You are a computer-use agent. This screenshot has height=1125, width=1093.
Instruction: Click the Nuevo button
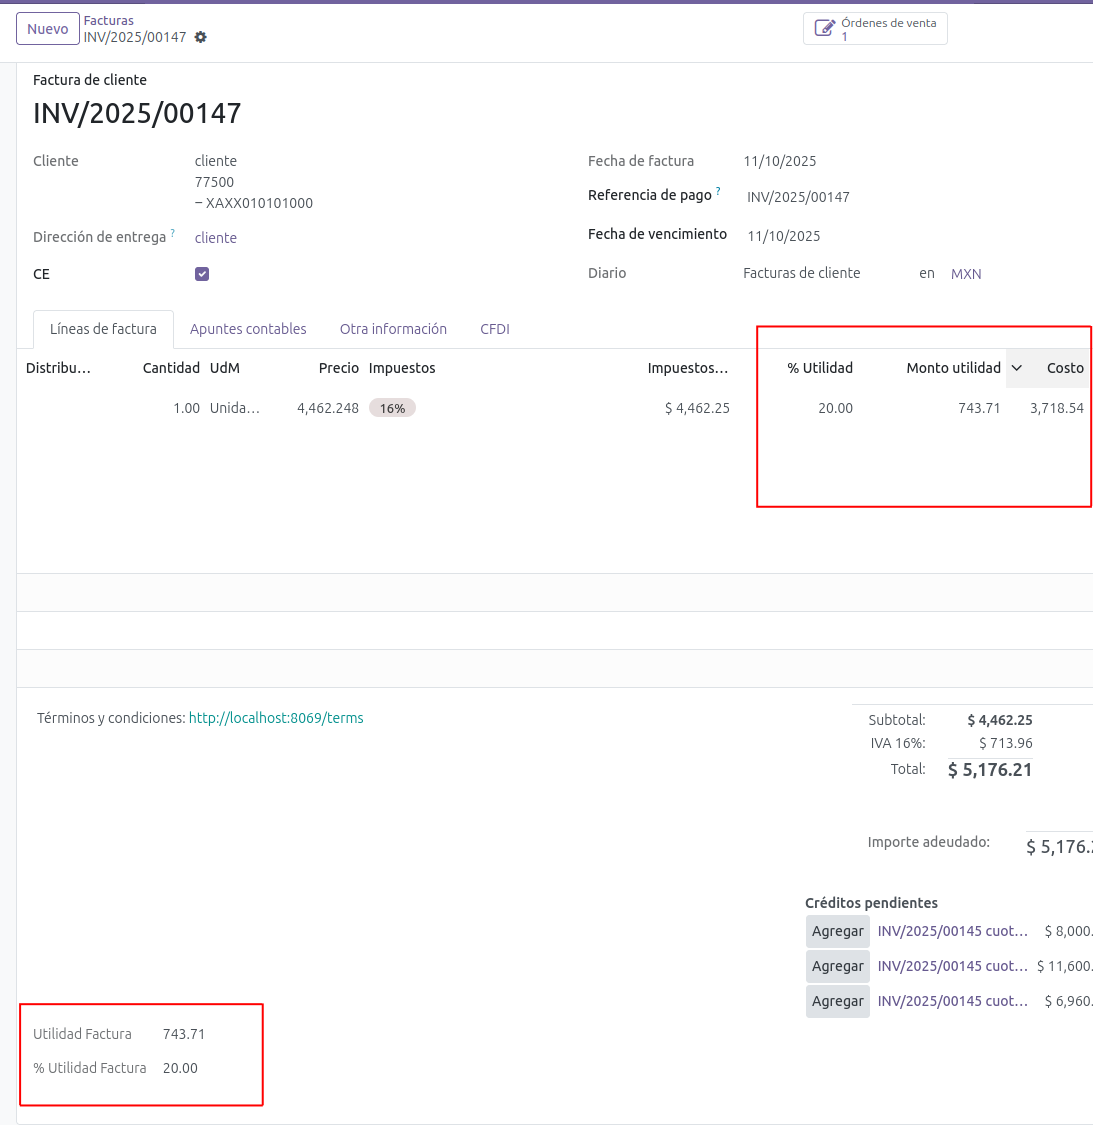tap(48, 29)
